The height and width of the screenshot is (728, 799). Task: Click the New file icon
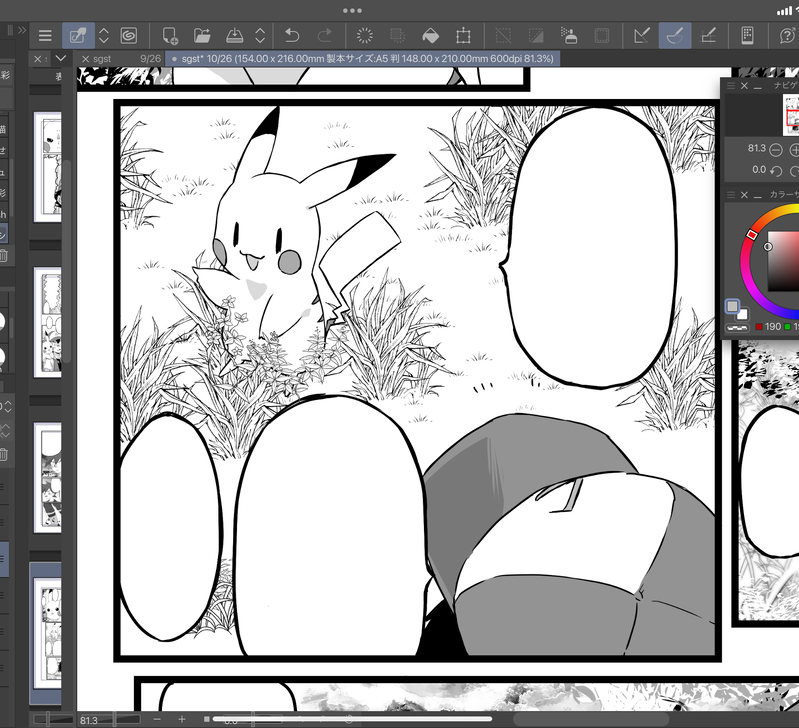[170, 36]
